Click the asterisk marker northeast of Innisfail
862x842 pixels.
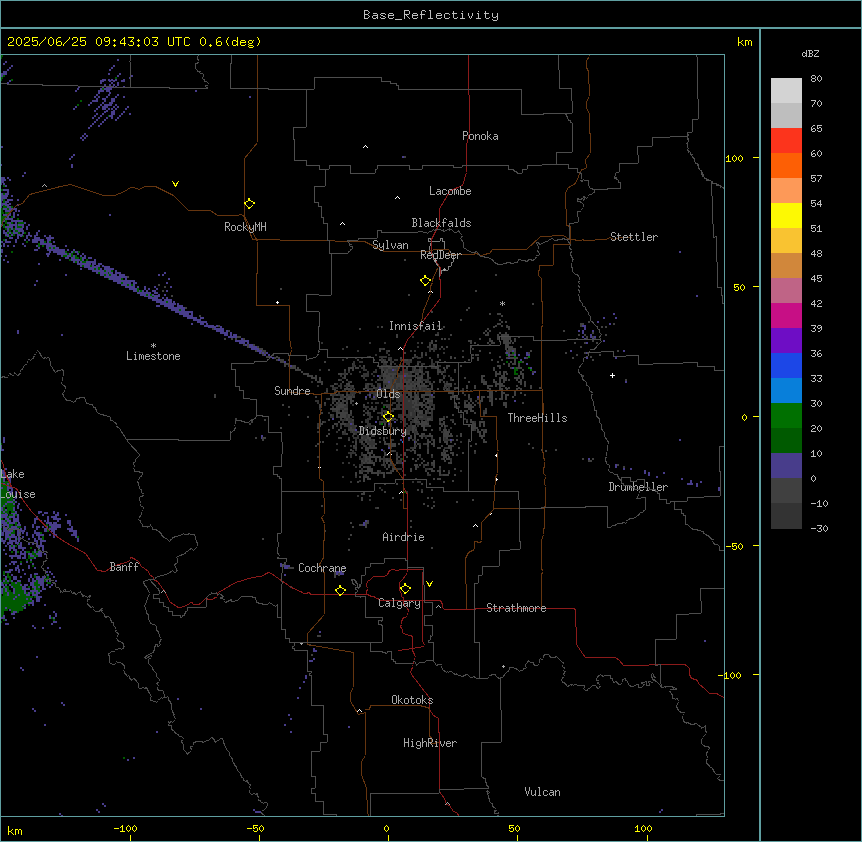pyautogui.click(x=502, y=303)
